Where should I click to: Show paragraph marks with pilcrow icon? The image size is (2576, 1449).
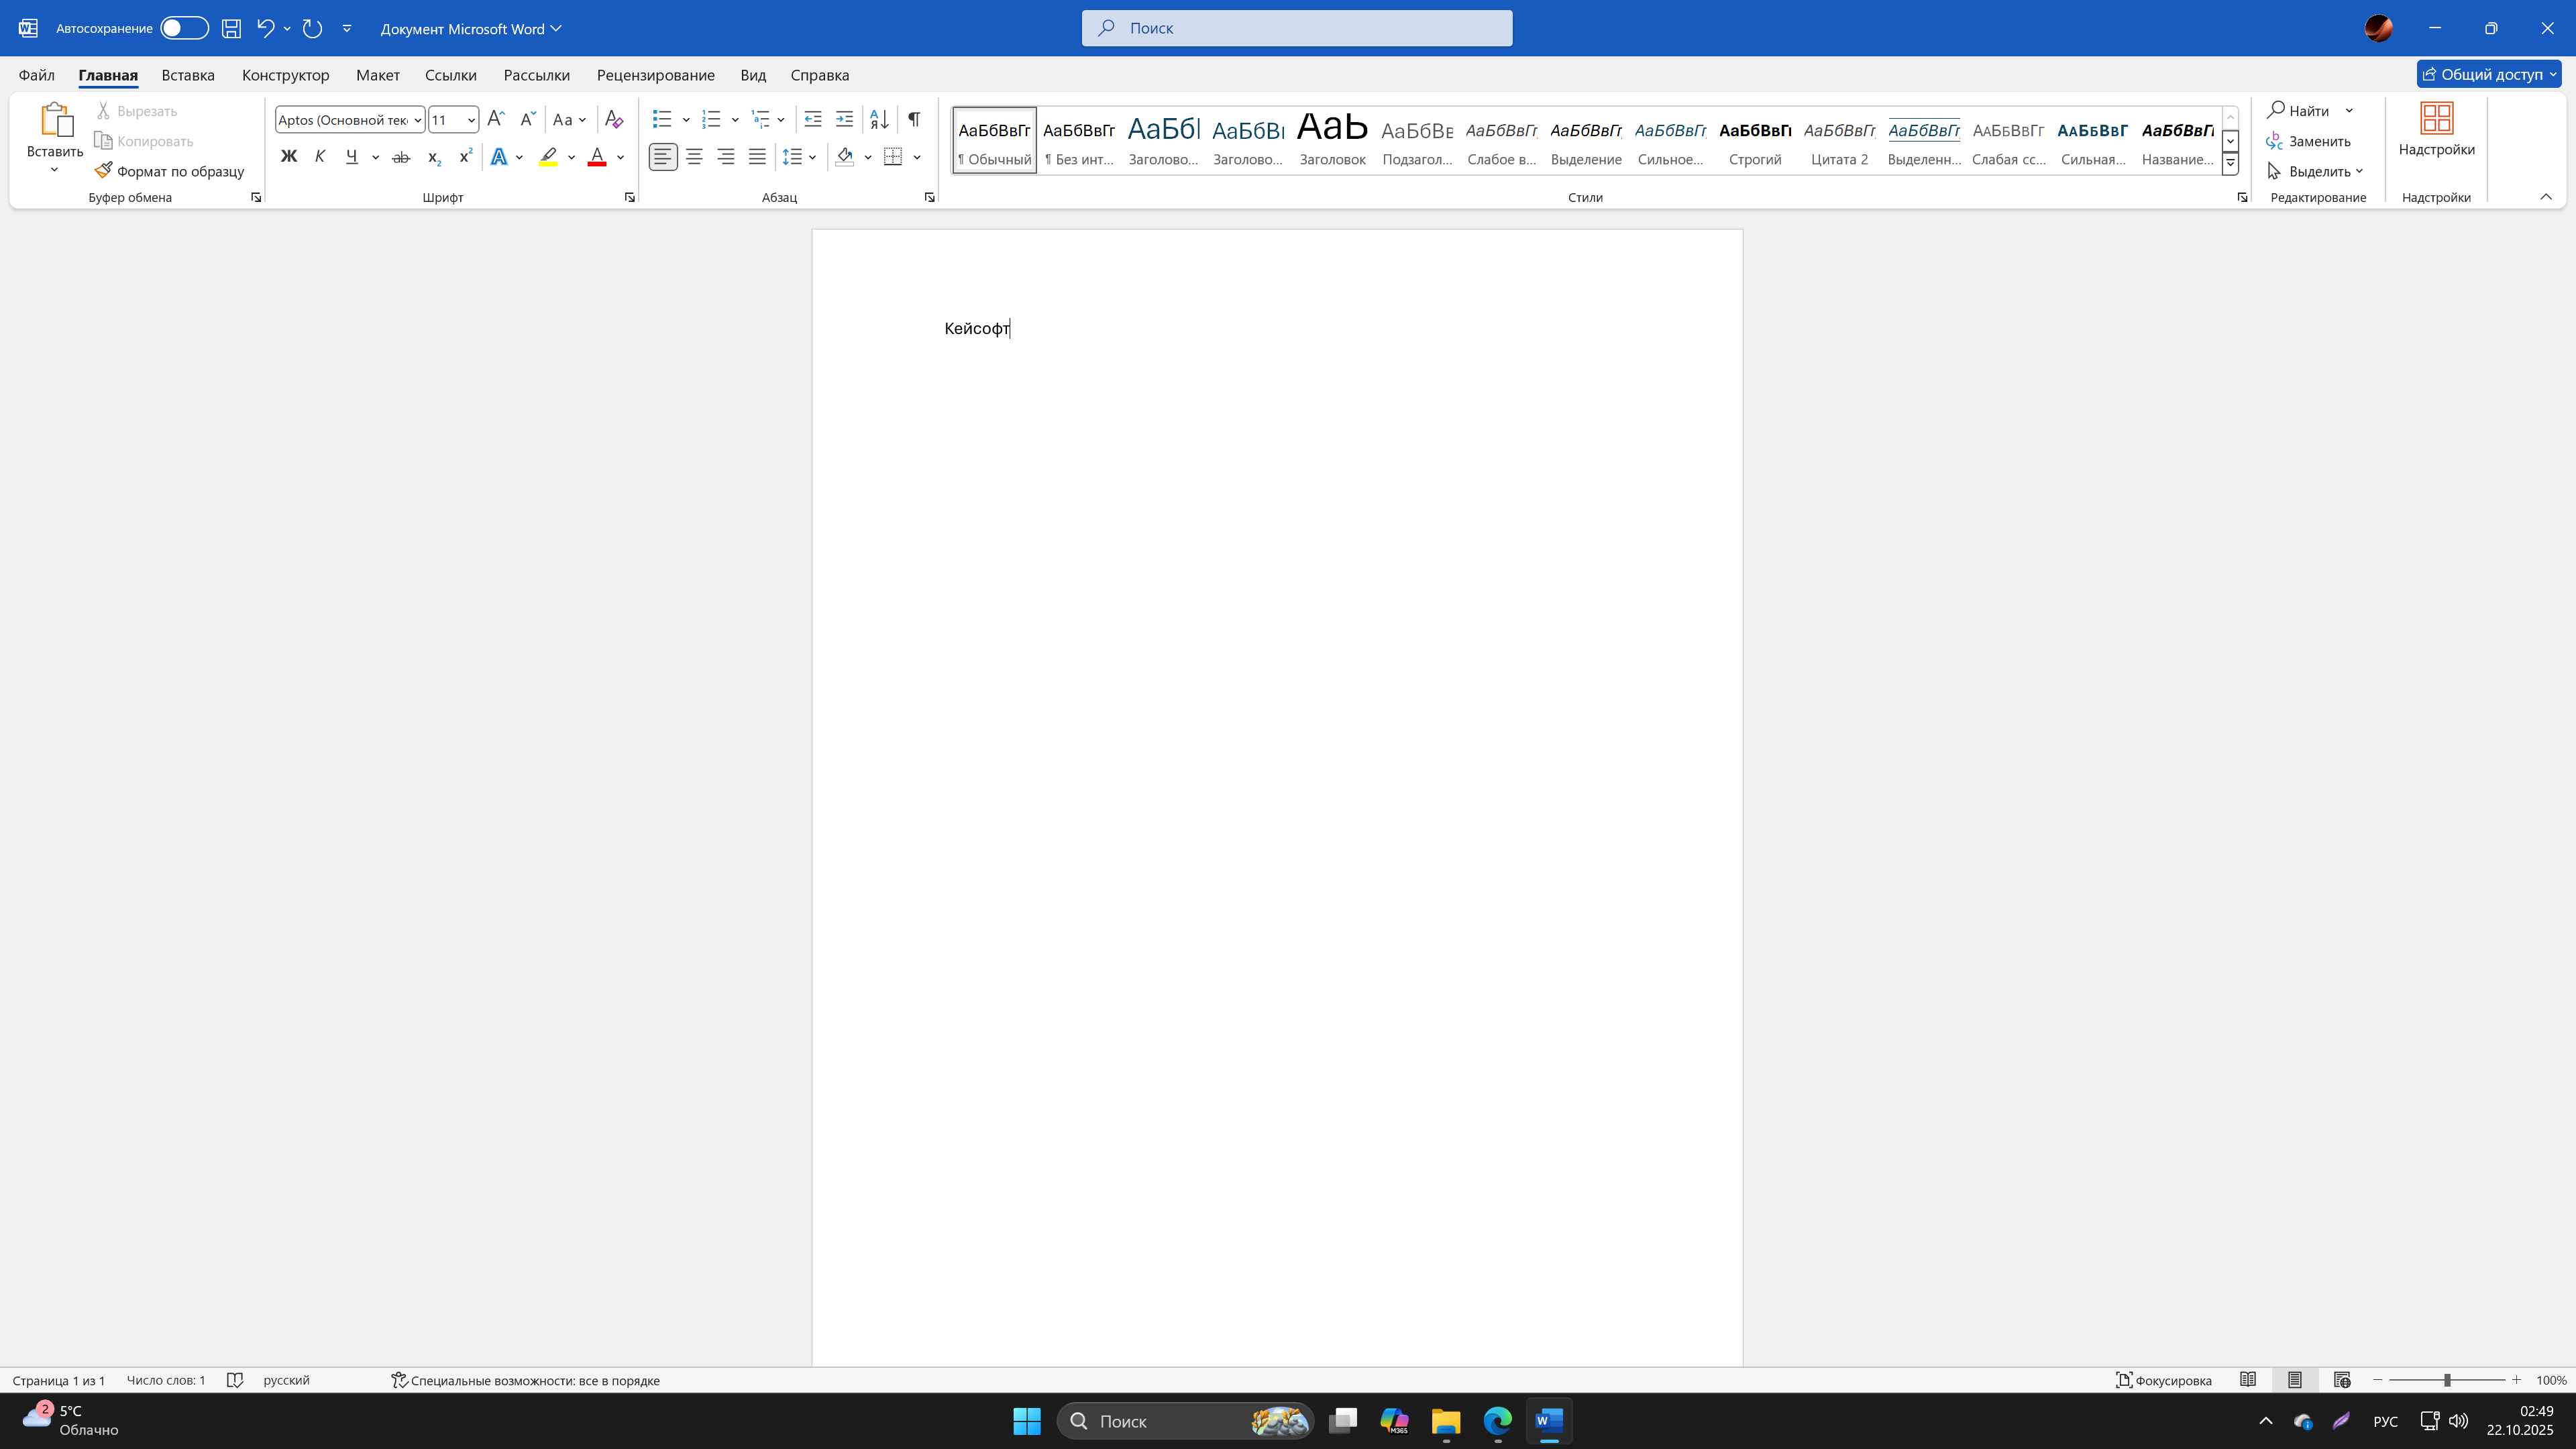[x=914, y=119]
